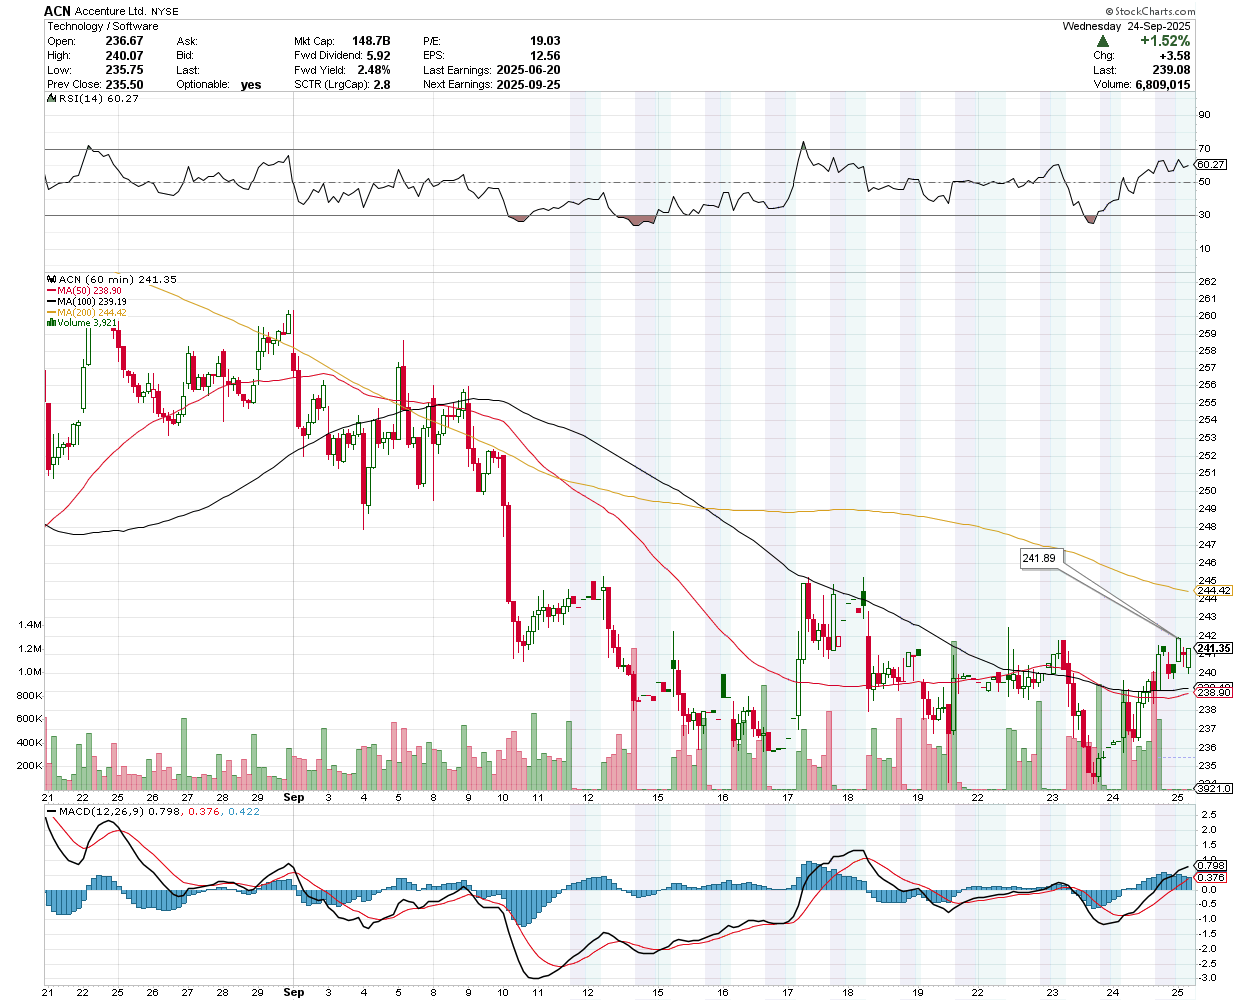Click the Last price 239.08
The image size is (1240, 1001).
[x=1171, y=70]
